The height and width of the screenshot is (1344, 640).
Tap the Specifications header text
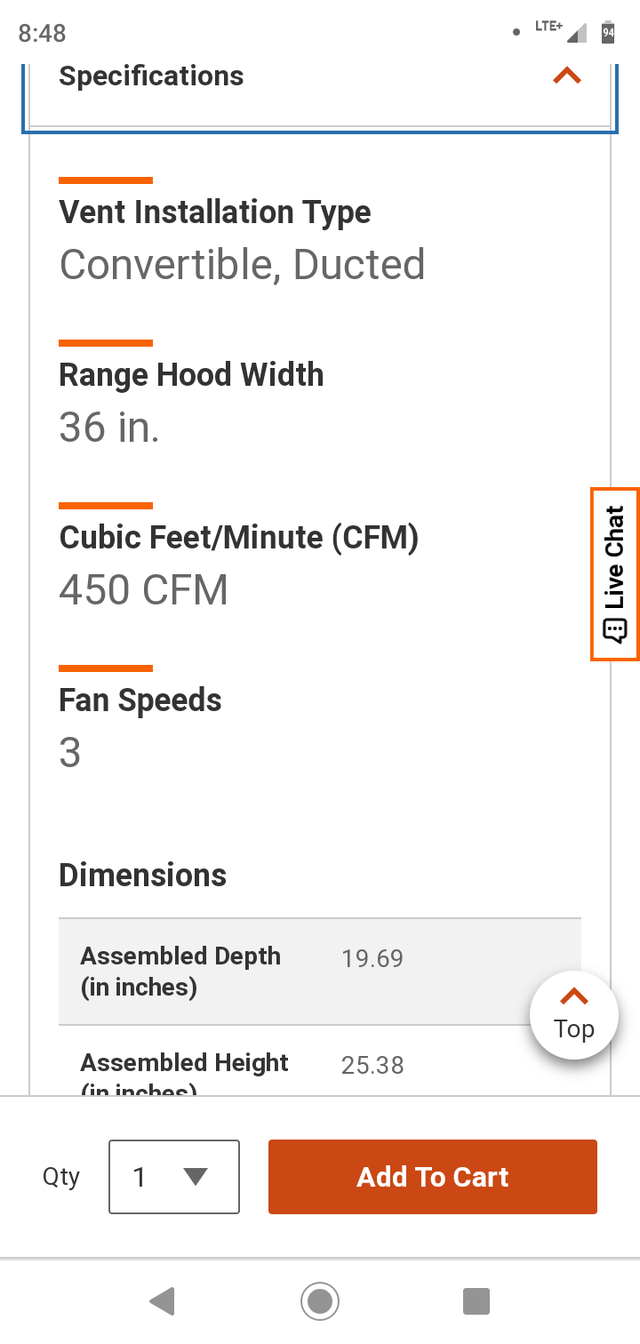coord(151,76)
